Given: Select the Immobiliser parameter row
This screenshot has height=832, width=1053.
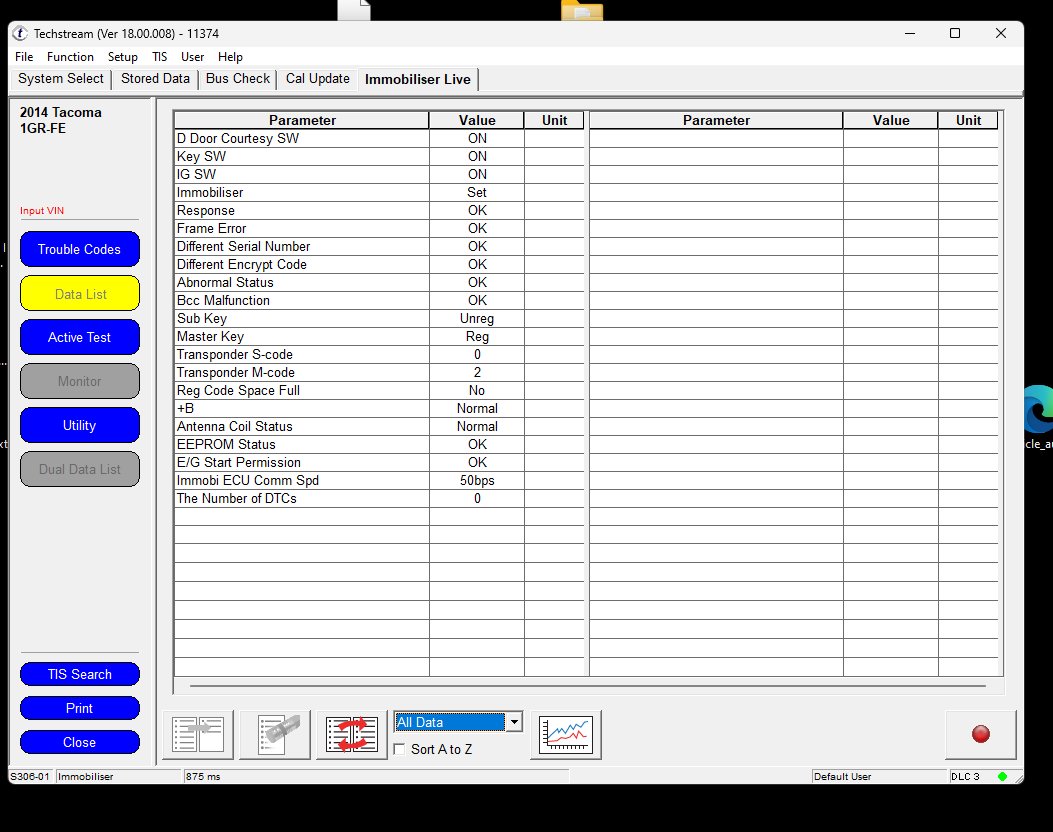Looking at the screenshot, I should (x=379, y=193).
